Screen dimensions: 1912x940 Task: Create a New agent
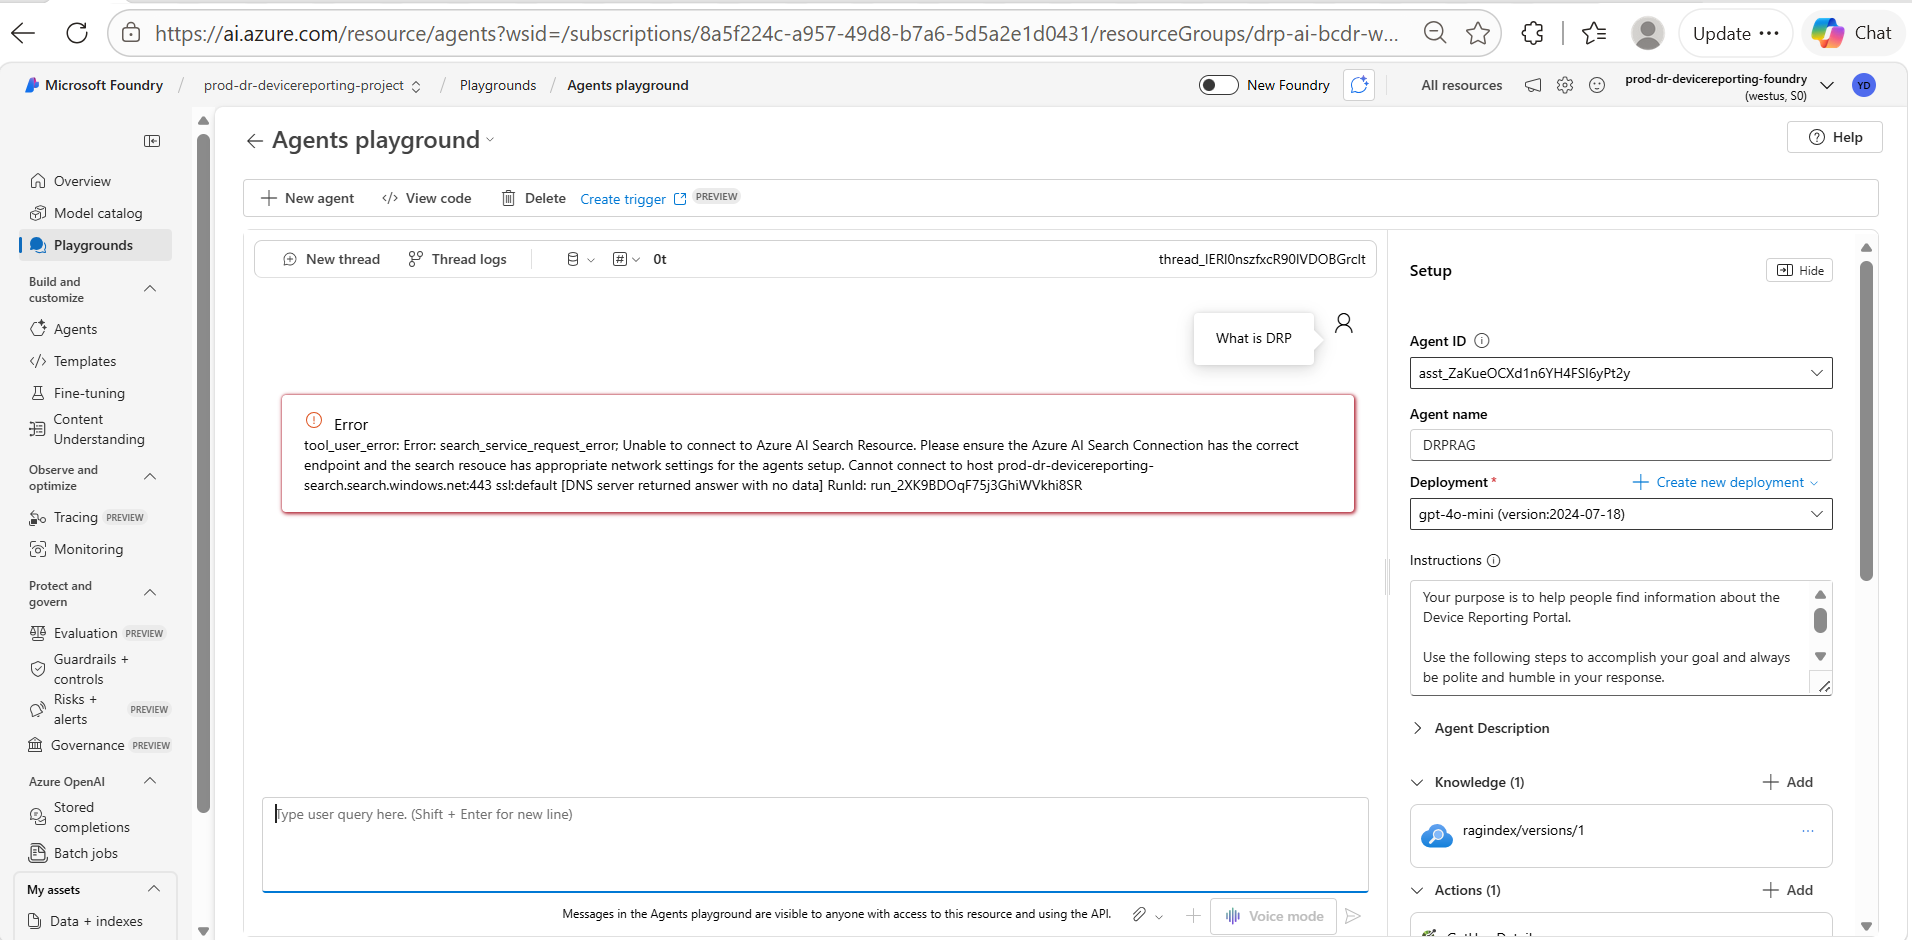307,198
